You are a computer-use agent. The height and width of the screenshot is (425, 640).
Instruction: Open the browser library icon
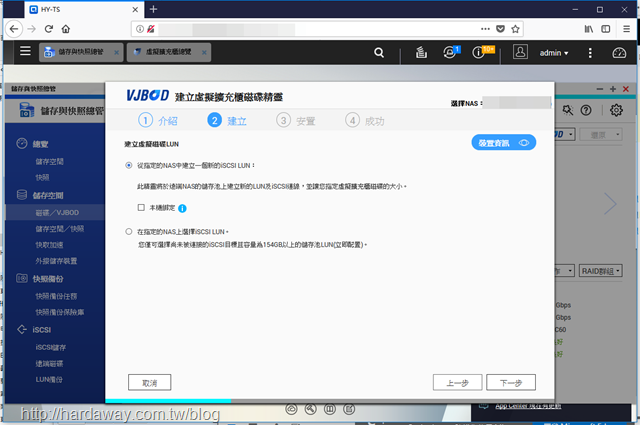[588, 29]
